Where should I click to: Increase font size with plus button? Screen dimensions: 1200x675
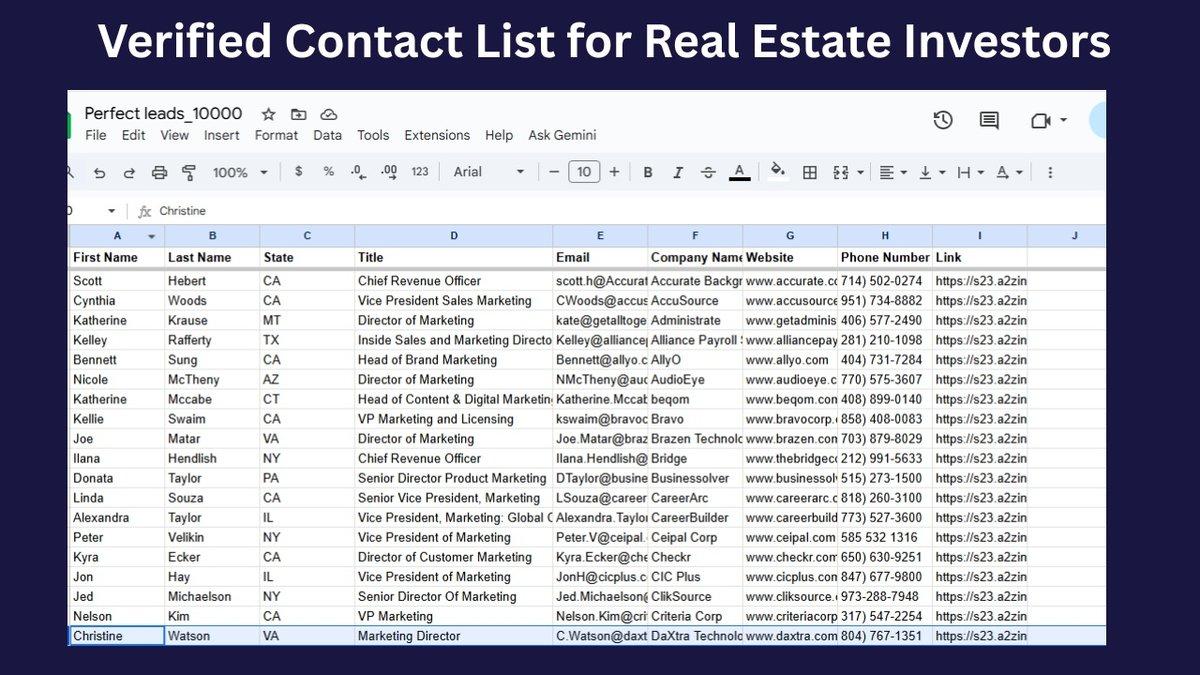[614, 172]
